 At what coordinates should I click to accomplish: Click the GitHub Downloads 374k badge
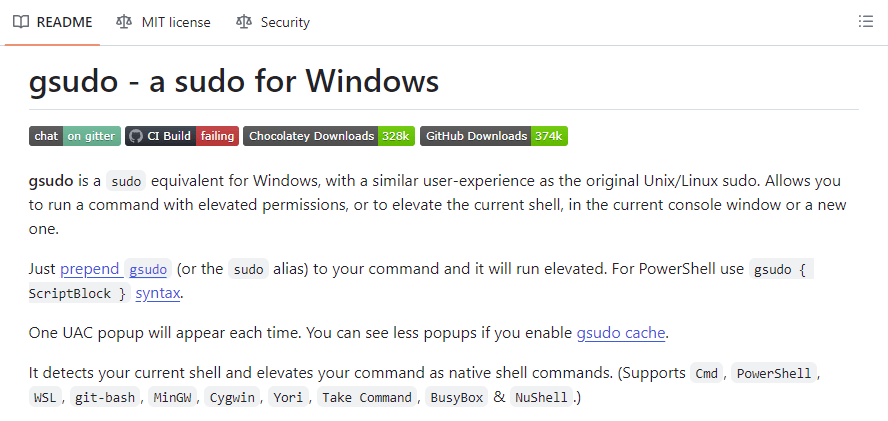pos(494,136)
